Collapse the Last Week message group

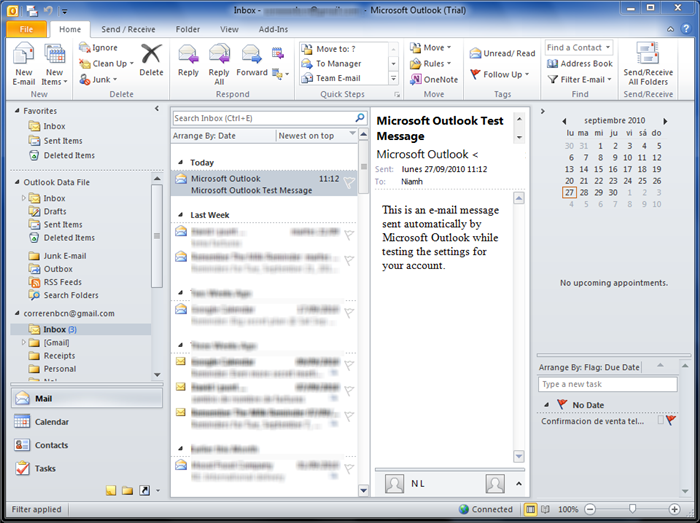point(180,215)
